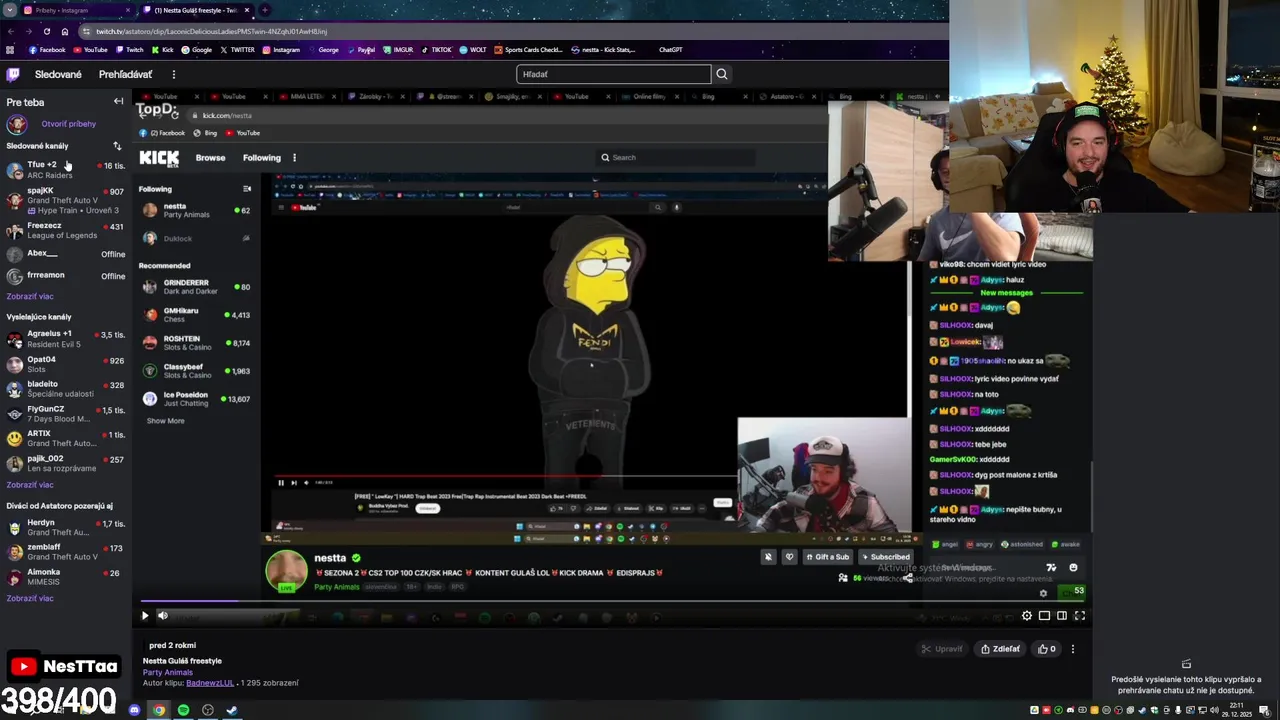Image resolution: width=1280 pixels, height=720 pixels.
Task: Enable theatre mode on clip player
Action: [x=1062, y=616]
